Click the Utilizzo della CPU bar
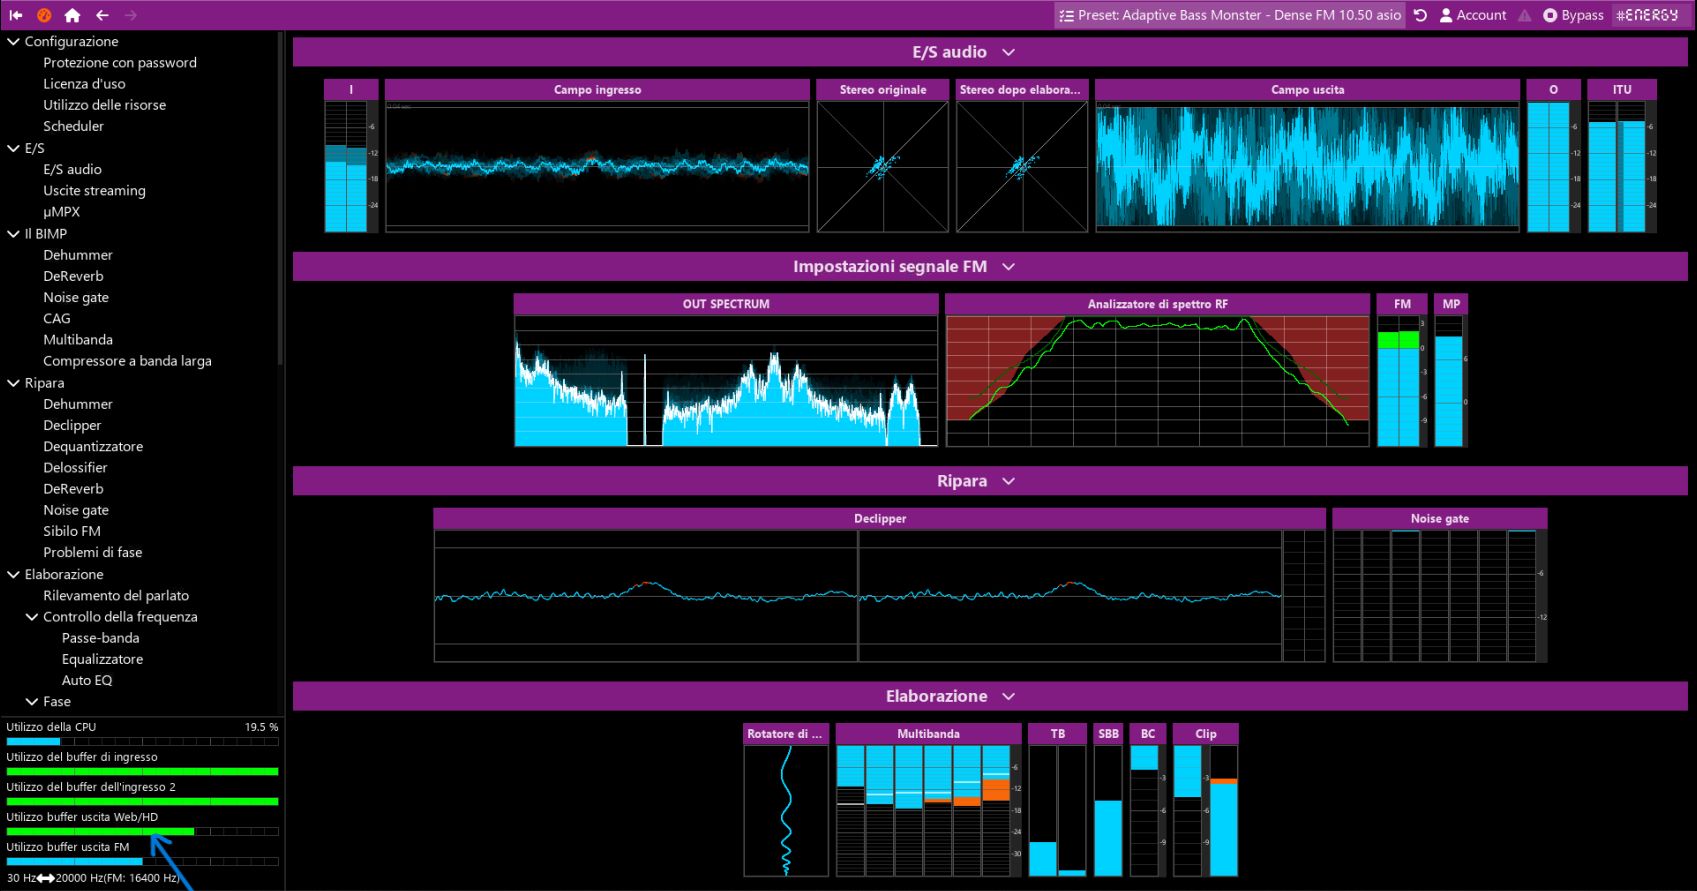Screen dimensions: 1697x891 tap(142, 742)
